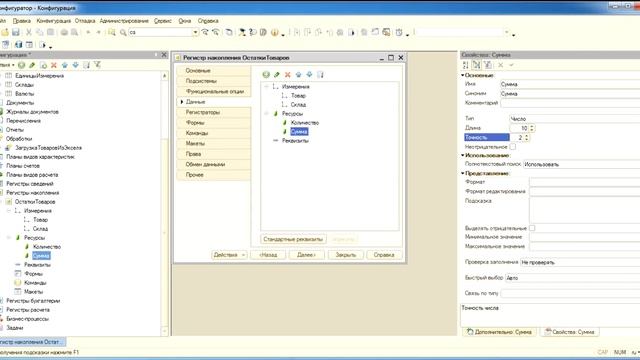Click the Copy icon in main toolbar
This screenshot has height=360, width=640.
coord(40,32)
